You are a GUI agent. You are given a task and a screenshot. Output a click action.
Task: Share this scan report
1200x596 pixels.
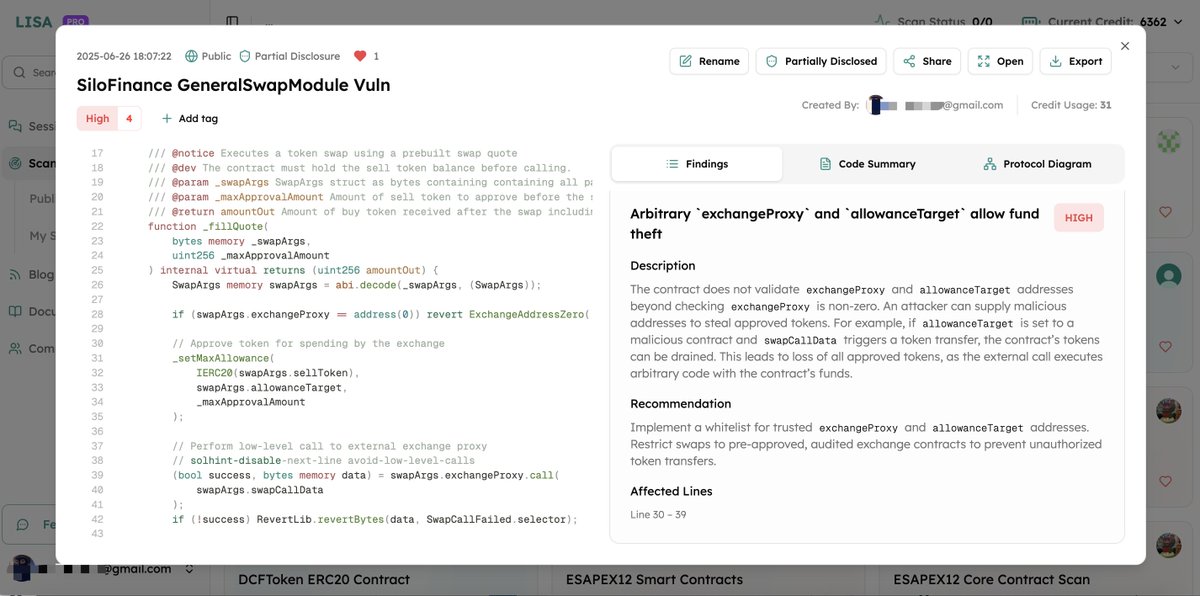[927, 61]
